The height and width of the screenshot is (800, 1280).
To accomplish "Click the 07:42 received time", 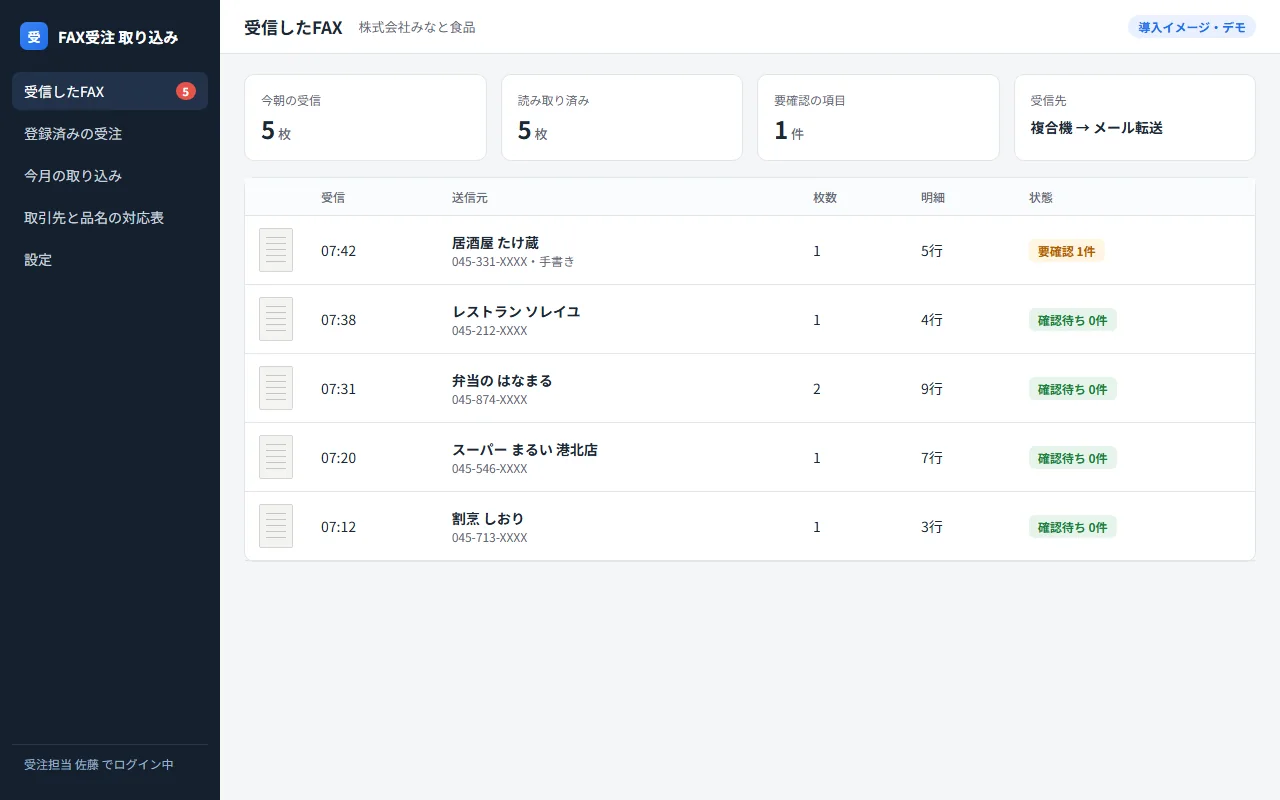I will coord(338,251).
